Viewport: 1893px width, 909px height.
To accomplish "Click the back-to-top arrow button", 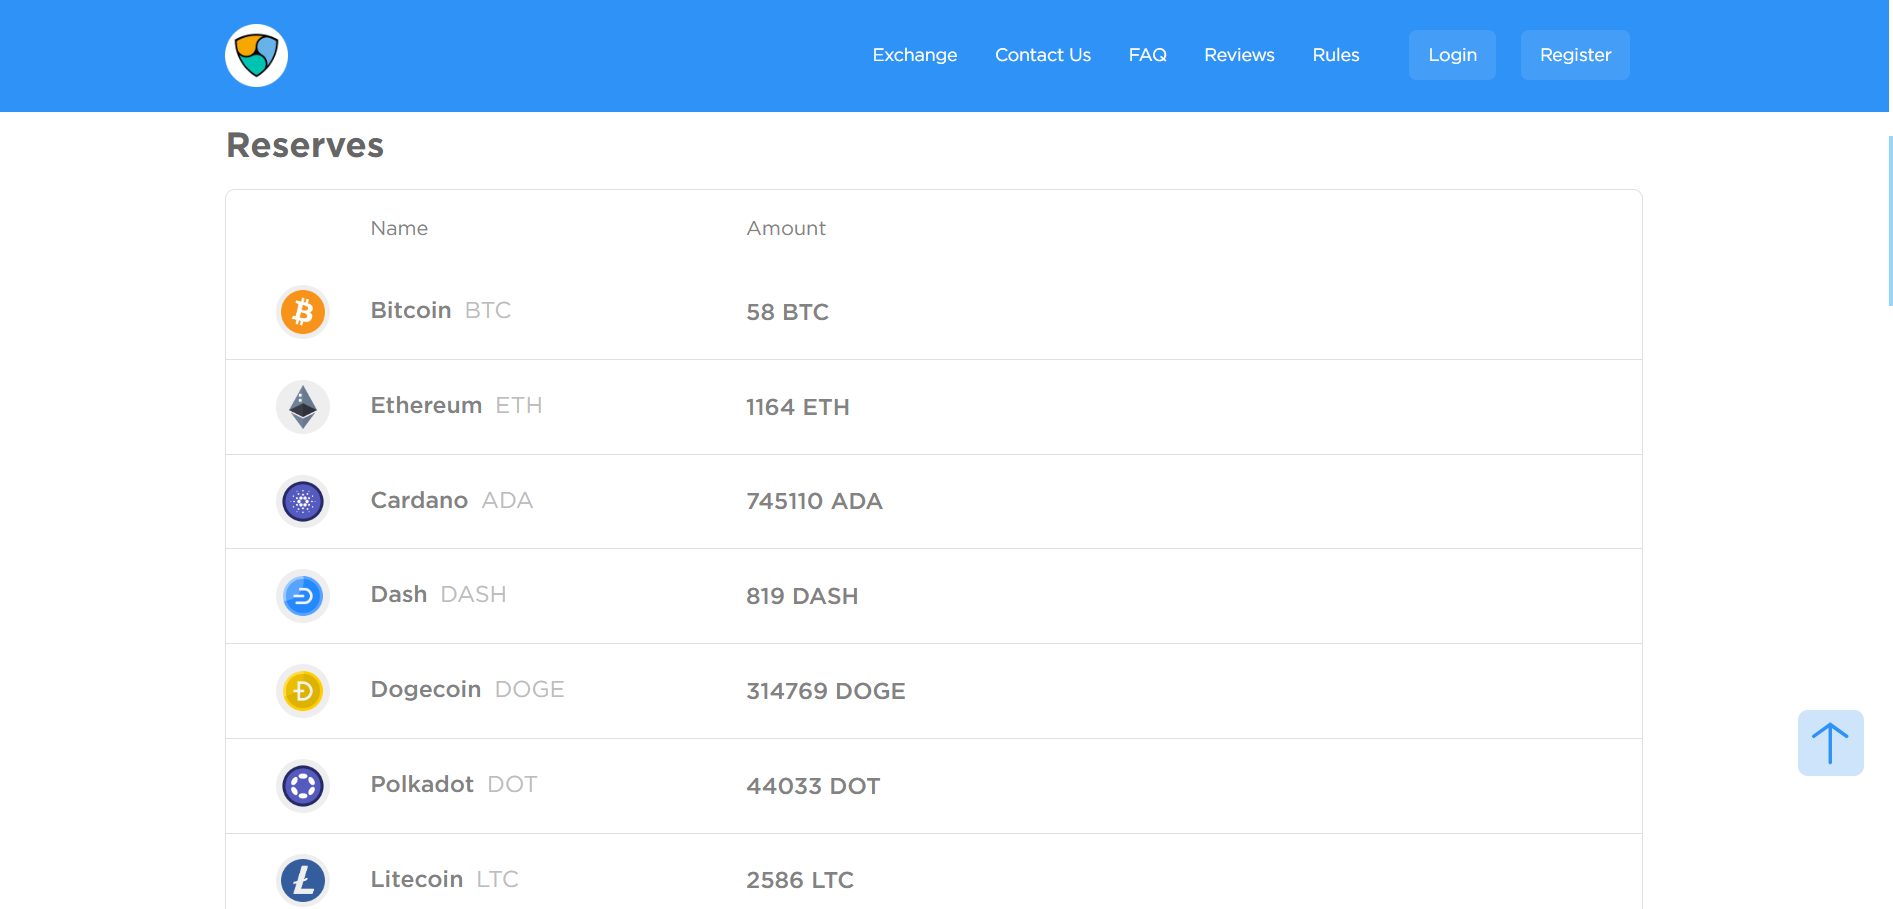I will click(x=1830, y=743).
